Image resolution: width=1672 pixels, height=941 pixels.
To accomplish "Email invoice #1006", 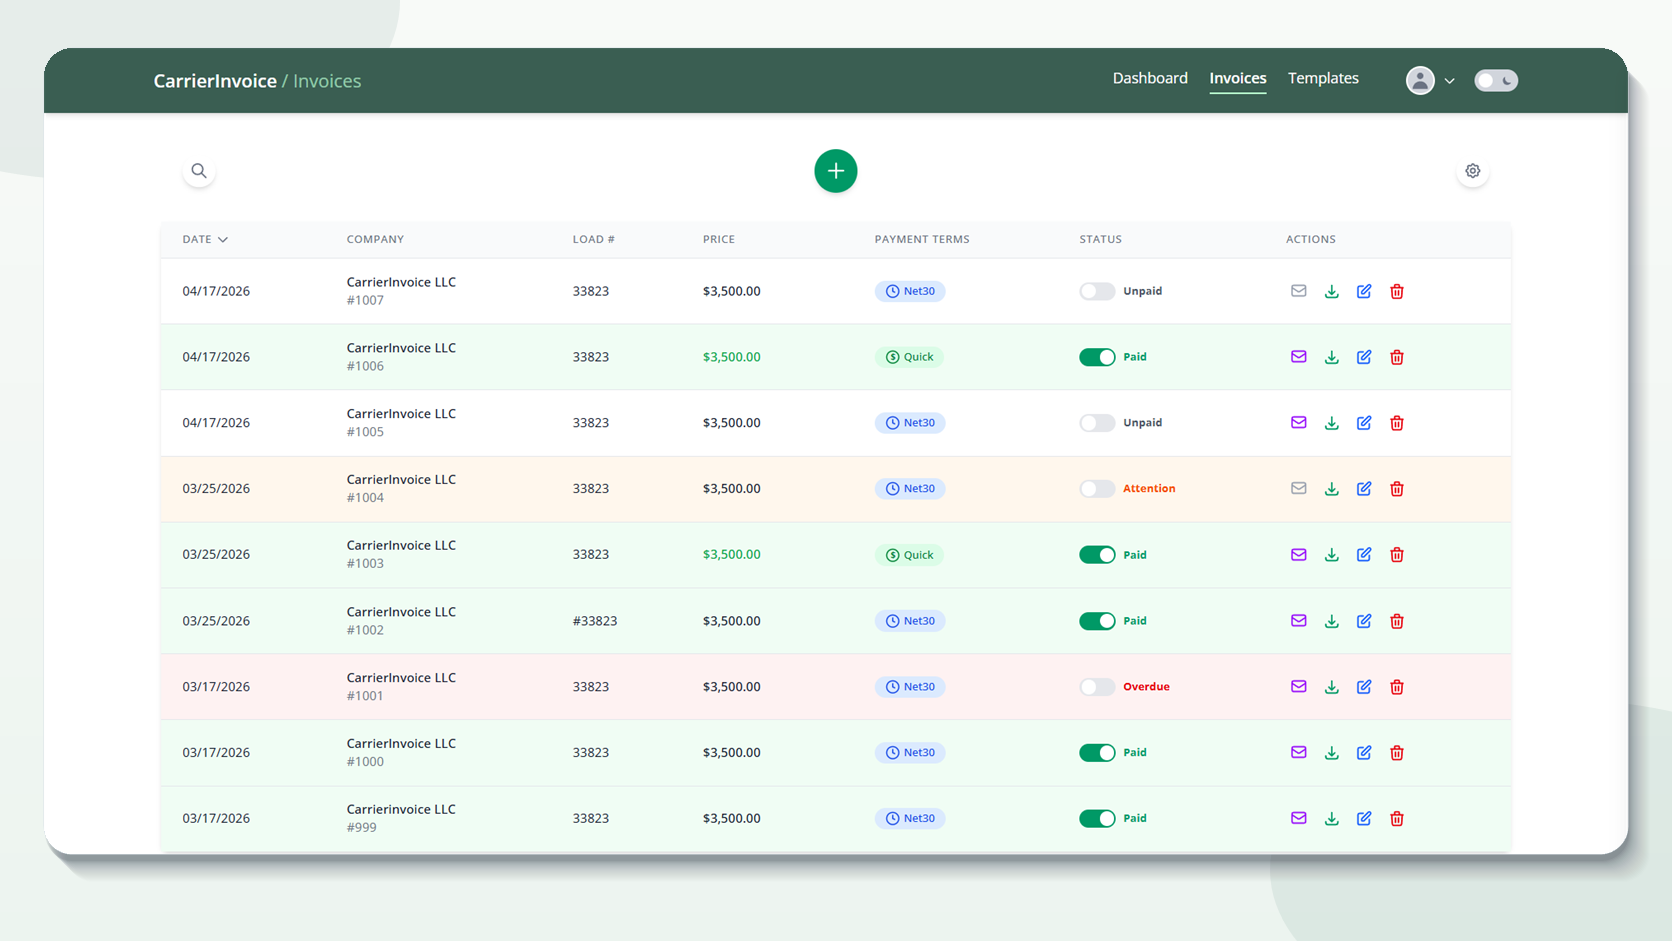I will pos(1299,357).
